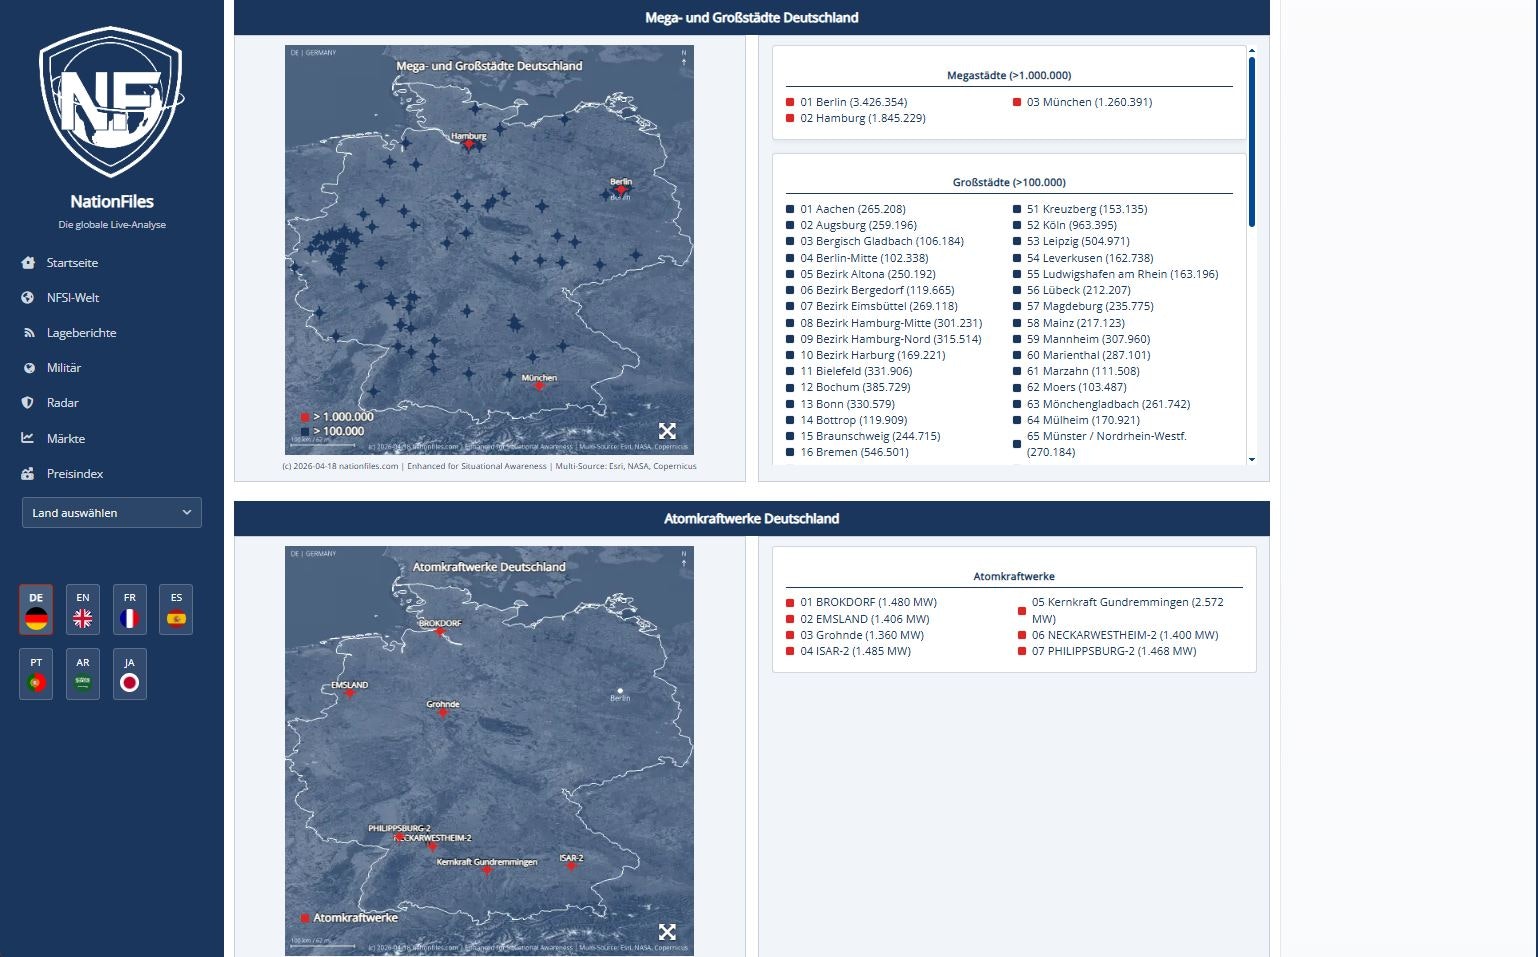Click the Lageberichte feed icon
This screenshot has width=1538, height=957.
28,333
